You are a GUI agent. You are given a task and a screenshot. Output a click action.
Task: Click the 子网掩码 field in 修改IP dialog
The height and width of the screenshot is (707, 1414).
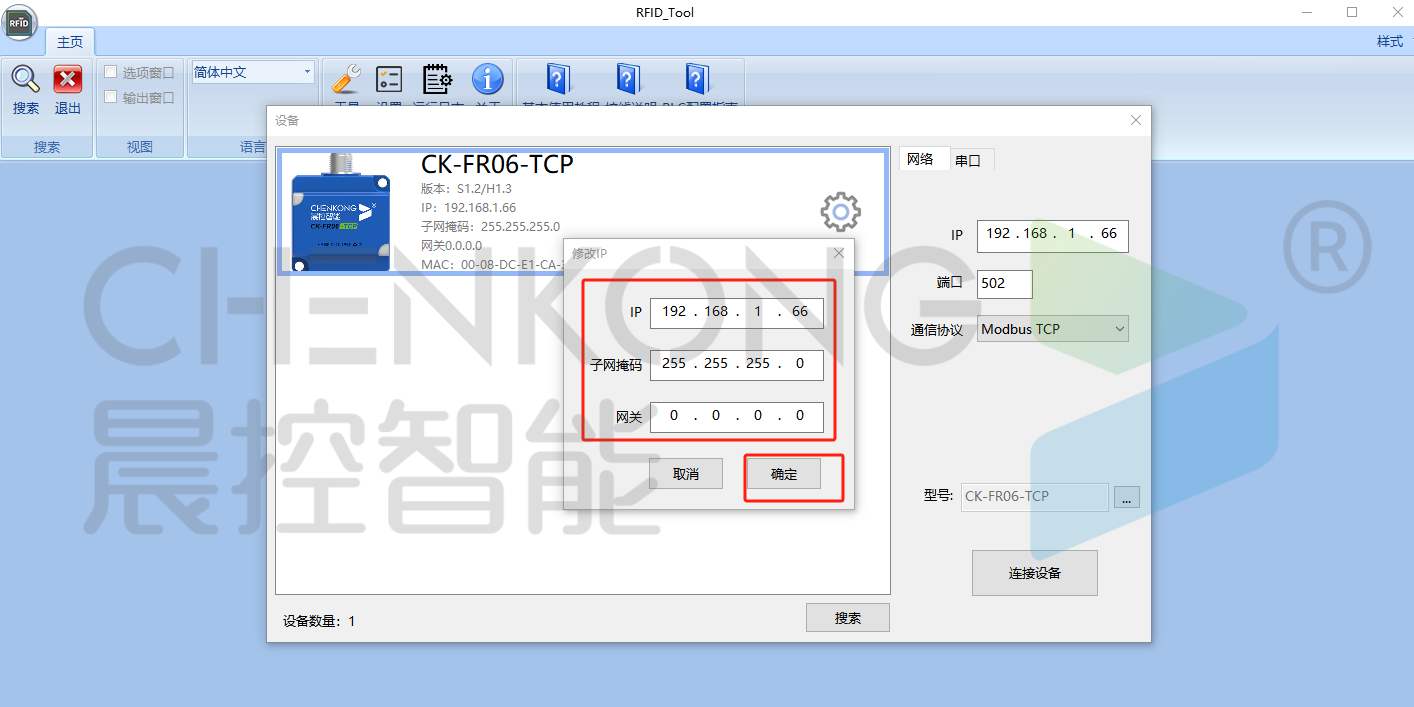point(737,364)
